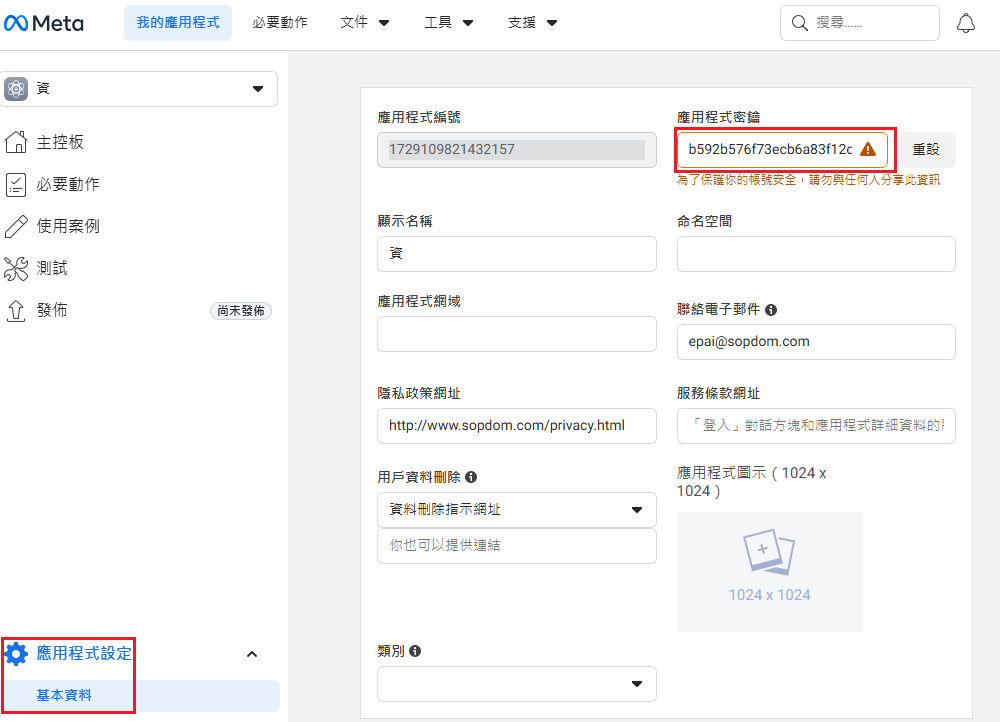Viewport: 1000px width, 722px height.
Task: Open 使用案例 in sidebar
Action: (x=68, y=226)
